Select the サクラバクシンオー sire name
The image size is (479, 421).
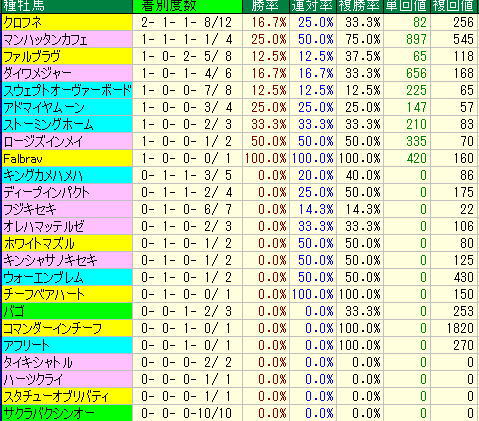(49, 413)
